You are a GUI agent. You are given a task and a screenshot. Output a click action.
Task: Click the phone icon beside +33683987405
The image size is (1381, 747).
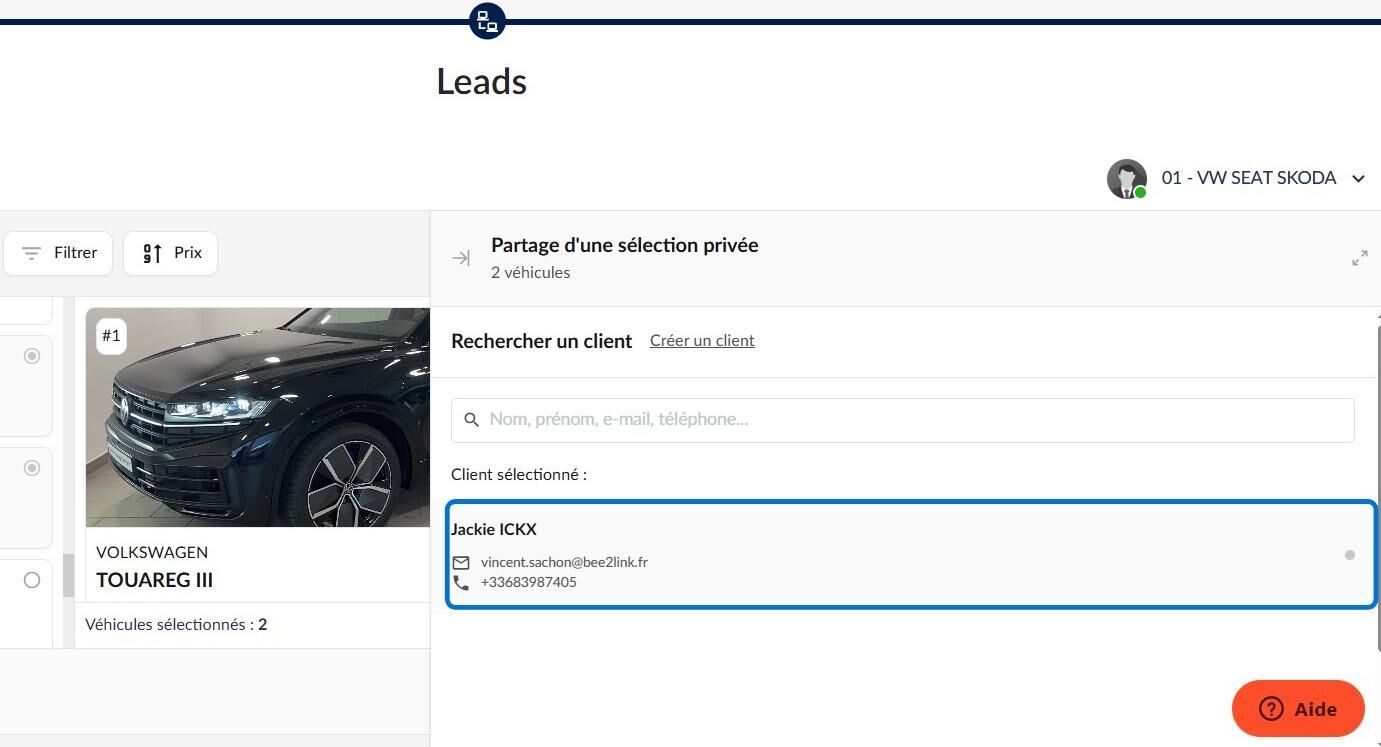point(461,582)
